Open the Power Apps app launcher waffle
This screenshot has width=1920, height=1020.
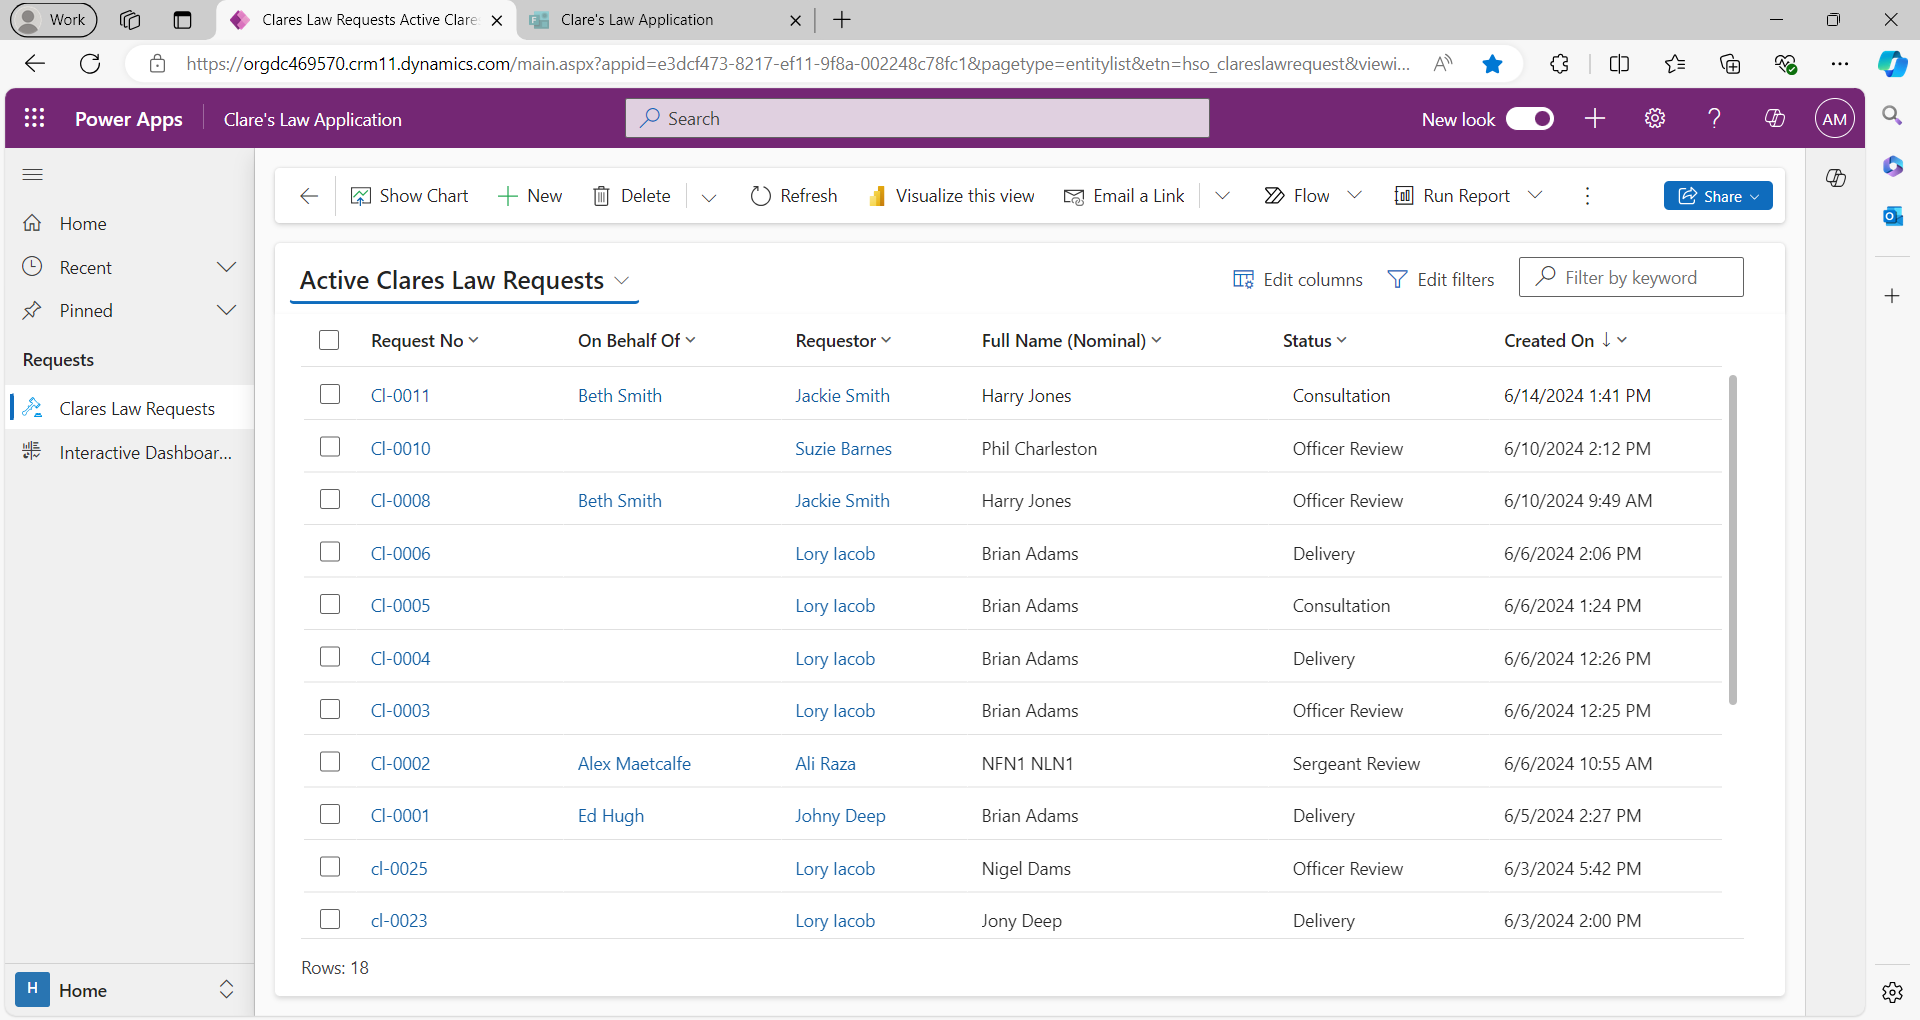[34, 118]
